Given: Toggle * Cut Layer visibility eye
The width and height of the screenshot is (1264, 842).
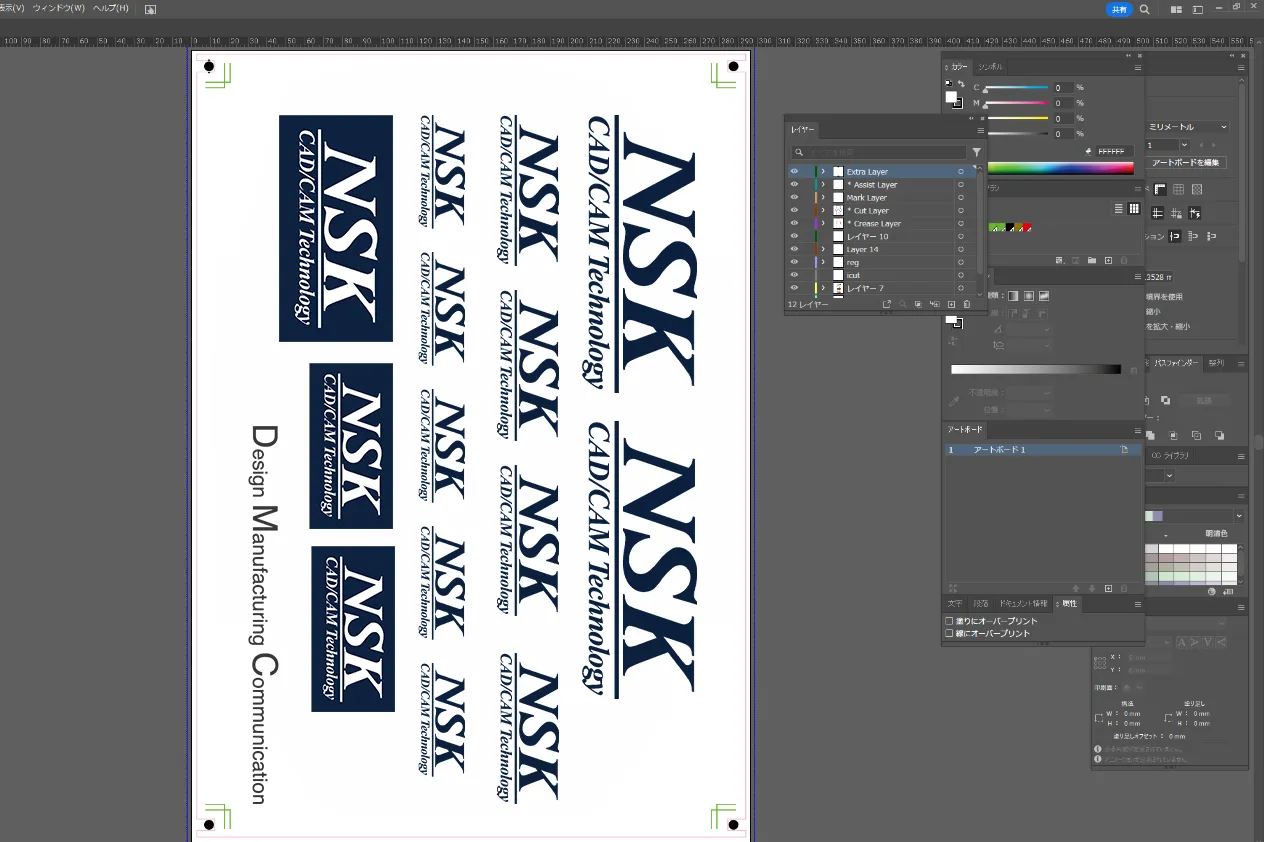Looking at the screenshot, I should 794,210.
